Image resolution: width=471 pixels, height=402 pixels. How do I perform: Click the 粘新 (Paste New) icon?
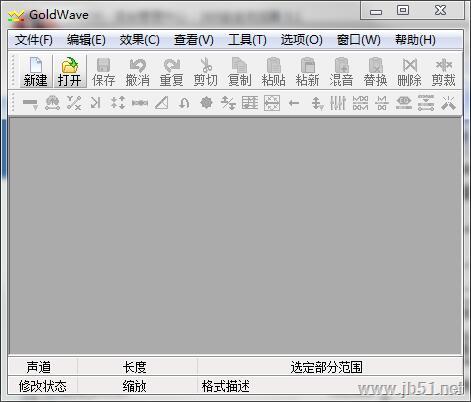307,65
